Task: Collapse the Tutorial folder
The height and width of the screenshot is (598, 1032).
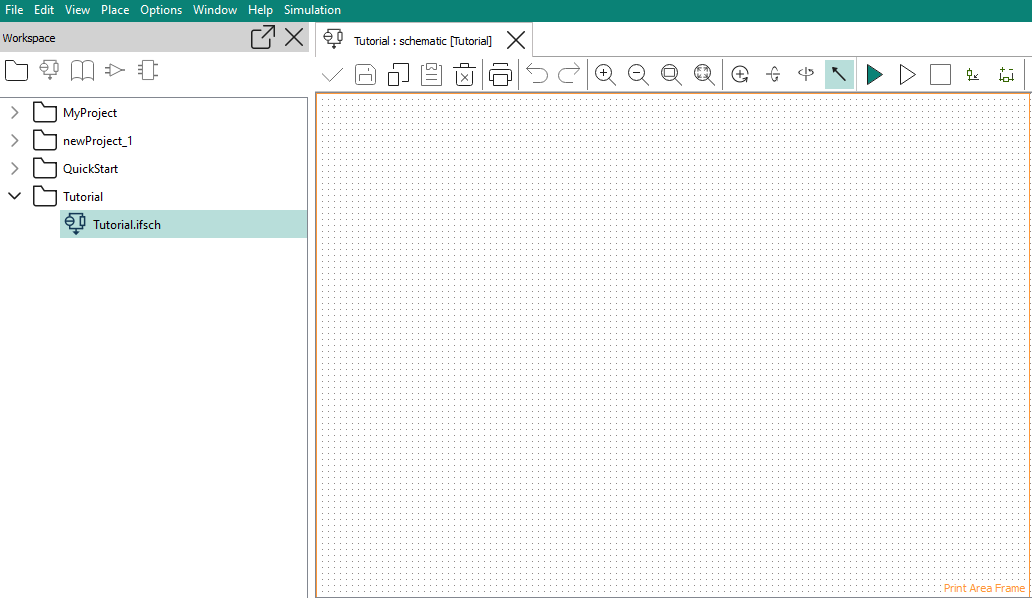Action: tap(14, 196)
